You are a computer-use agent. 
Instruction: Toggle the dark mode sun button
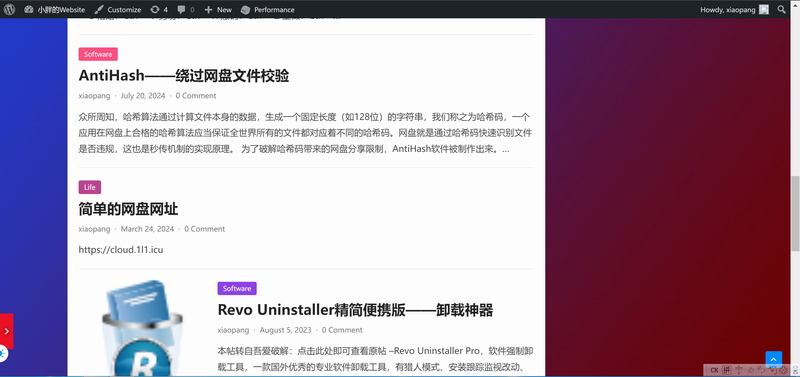(x=3, y=353)
